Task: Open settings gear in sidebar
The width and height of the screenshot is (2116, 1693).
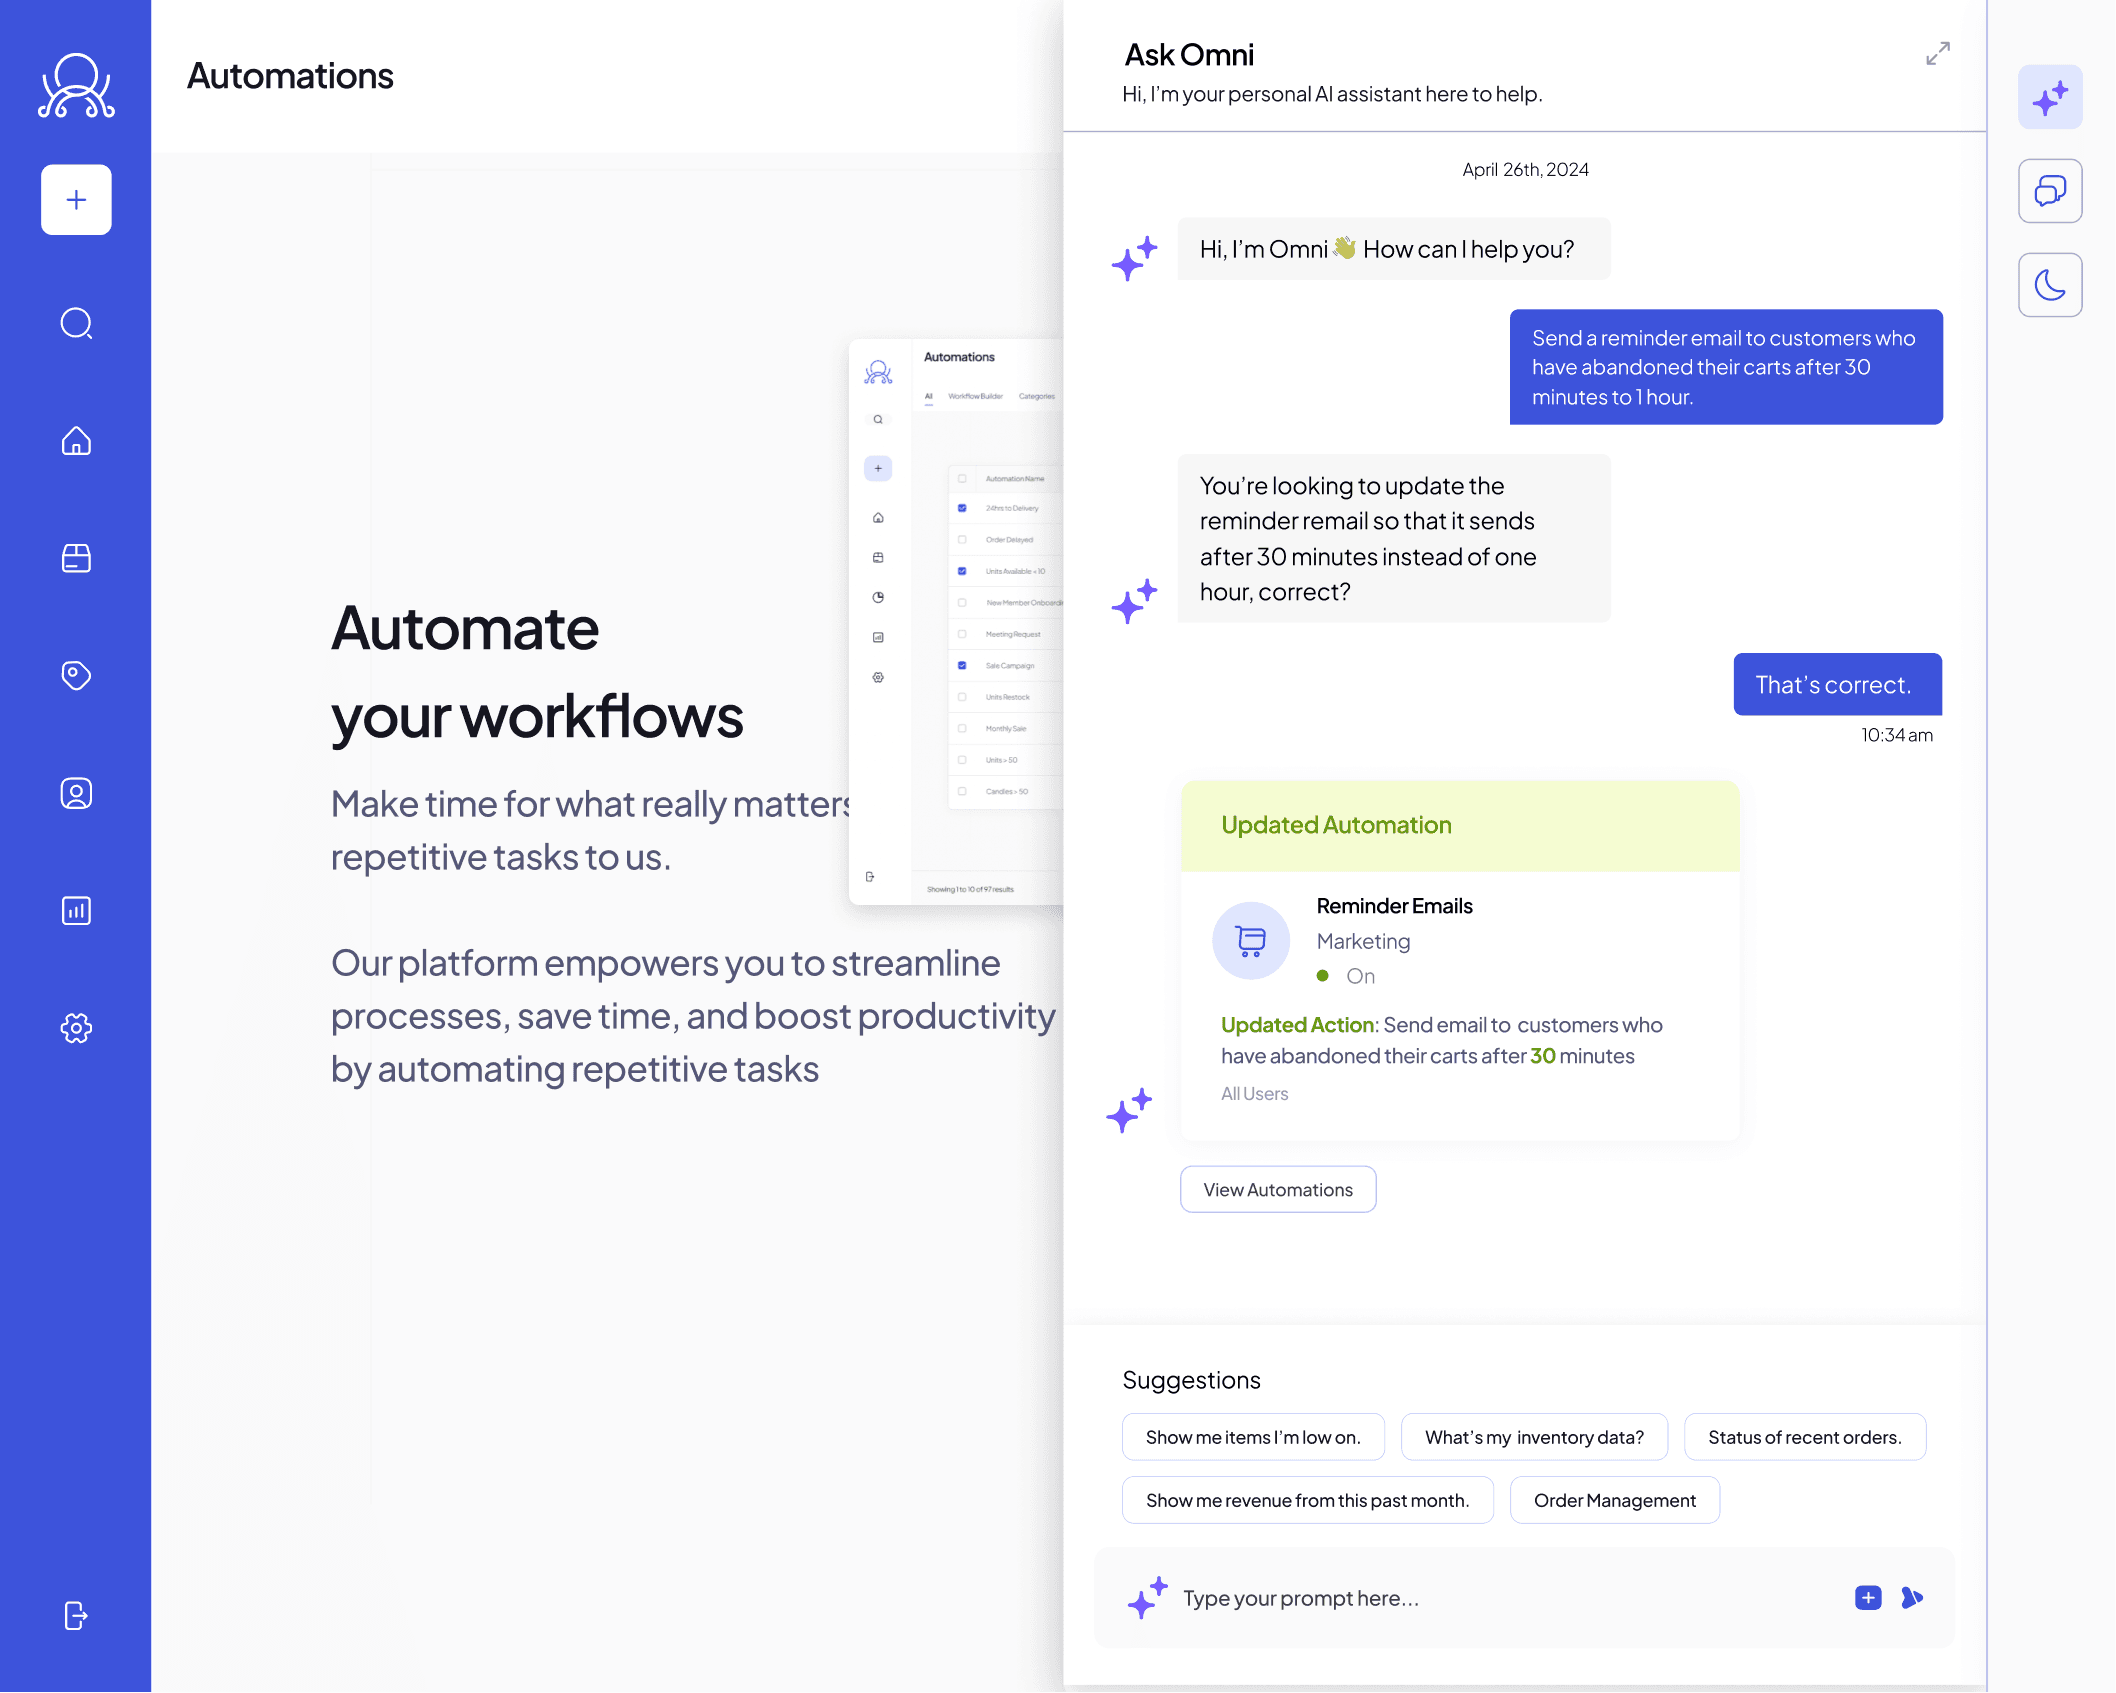Action: (76, 1028)
